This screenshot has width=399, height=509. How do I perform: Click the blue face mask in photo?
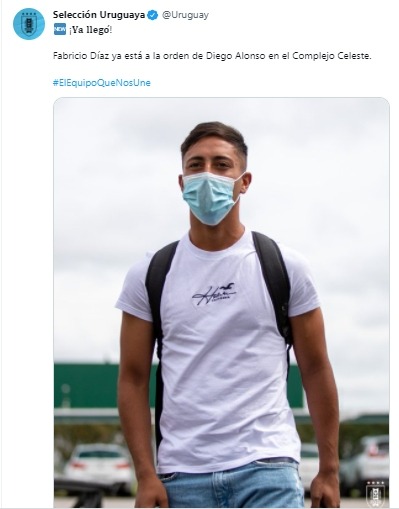pyautogui.click(x=212, y=197)
